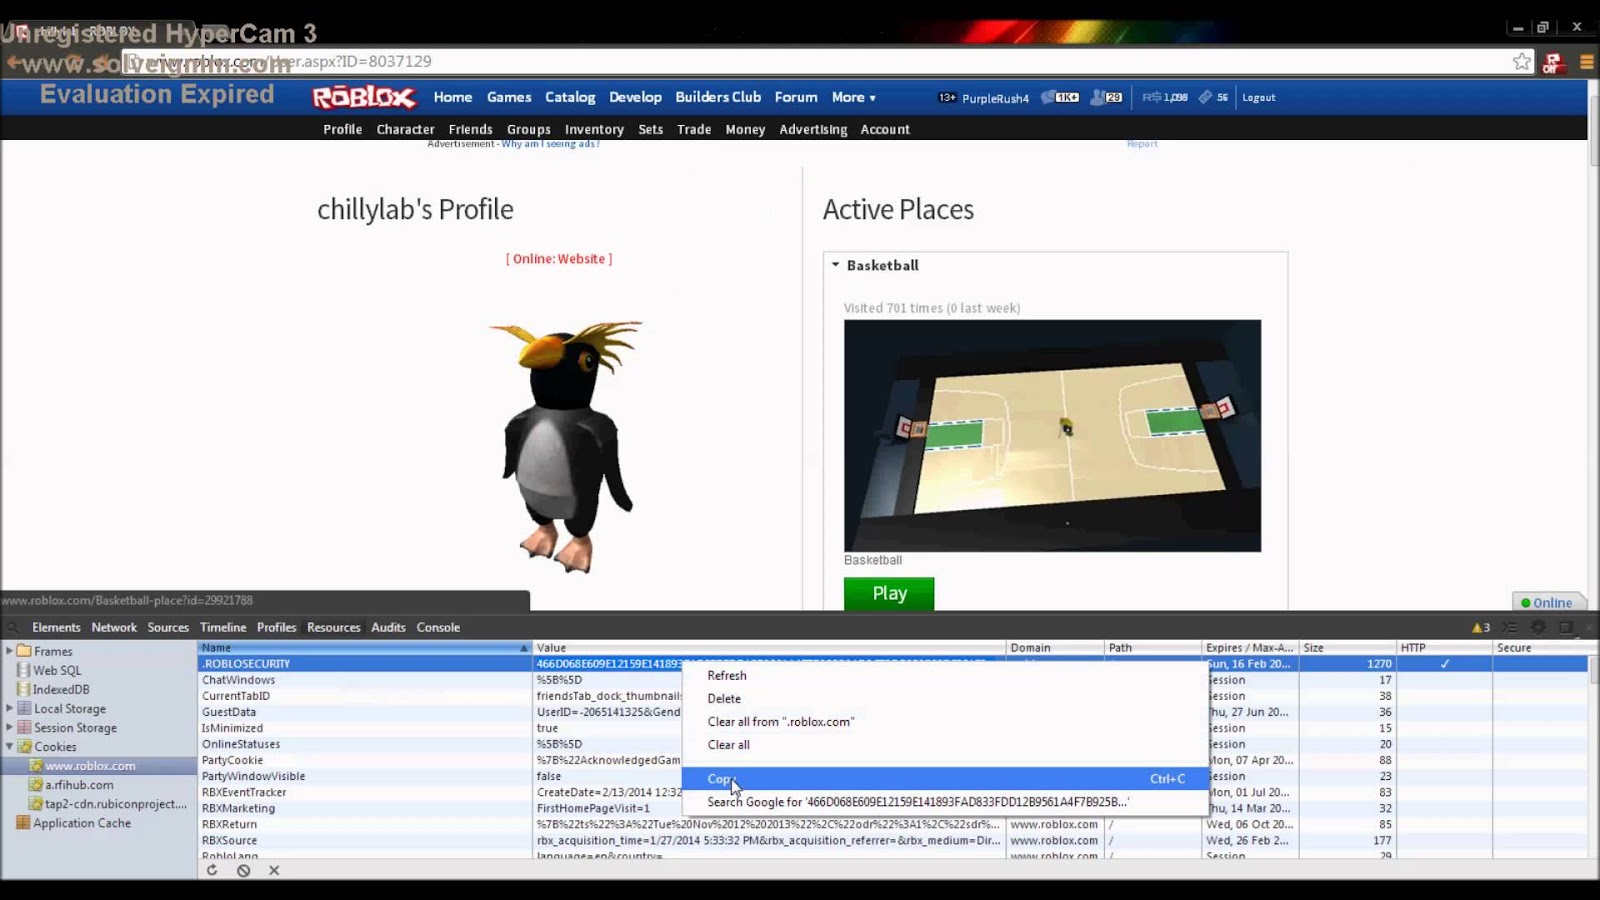This screenshot has width=1600, height=900.
Task: Click the a.rfihub.com cookie icon
Action: tap(35, 785)
